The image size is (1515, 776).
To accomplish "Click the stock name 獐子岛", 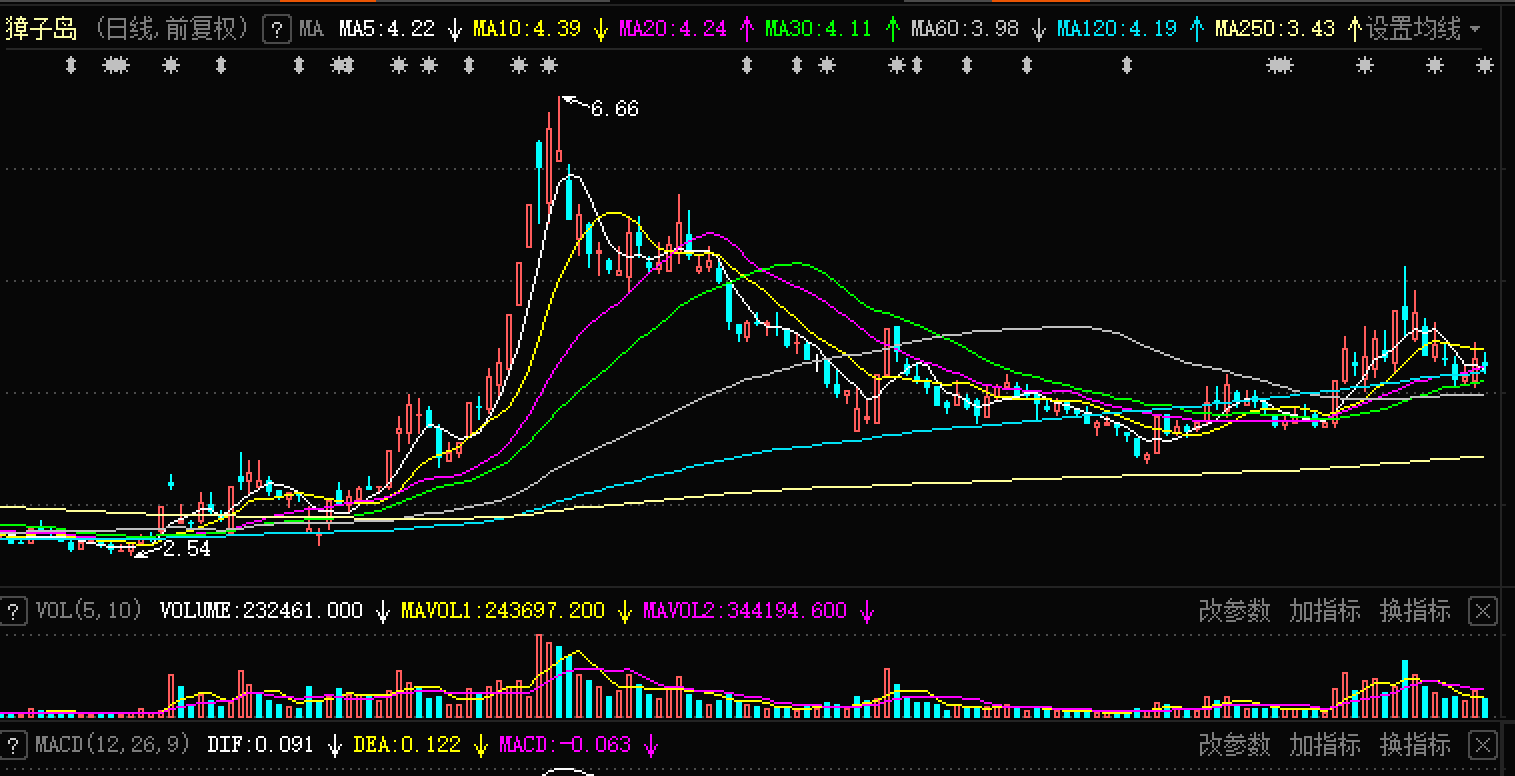I will [41, 29].
